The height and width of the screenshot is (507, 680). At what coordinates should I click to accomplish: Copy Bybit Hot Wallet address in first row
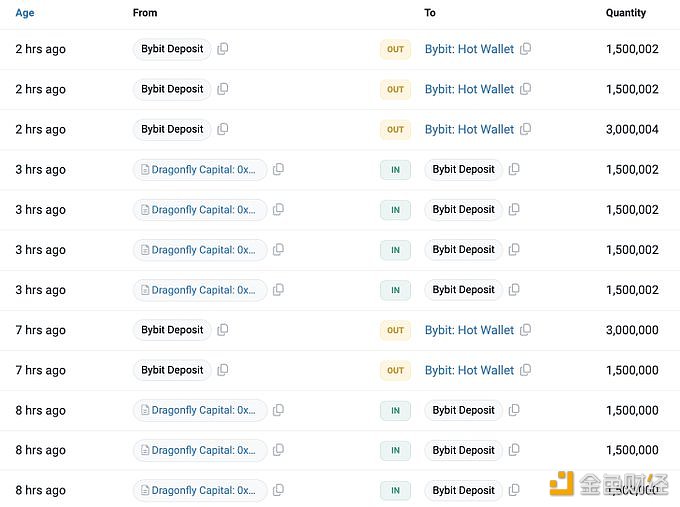point(525,49)
